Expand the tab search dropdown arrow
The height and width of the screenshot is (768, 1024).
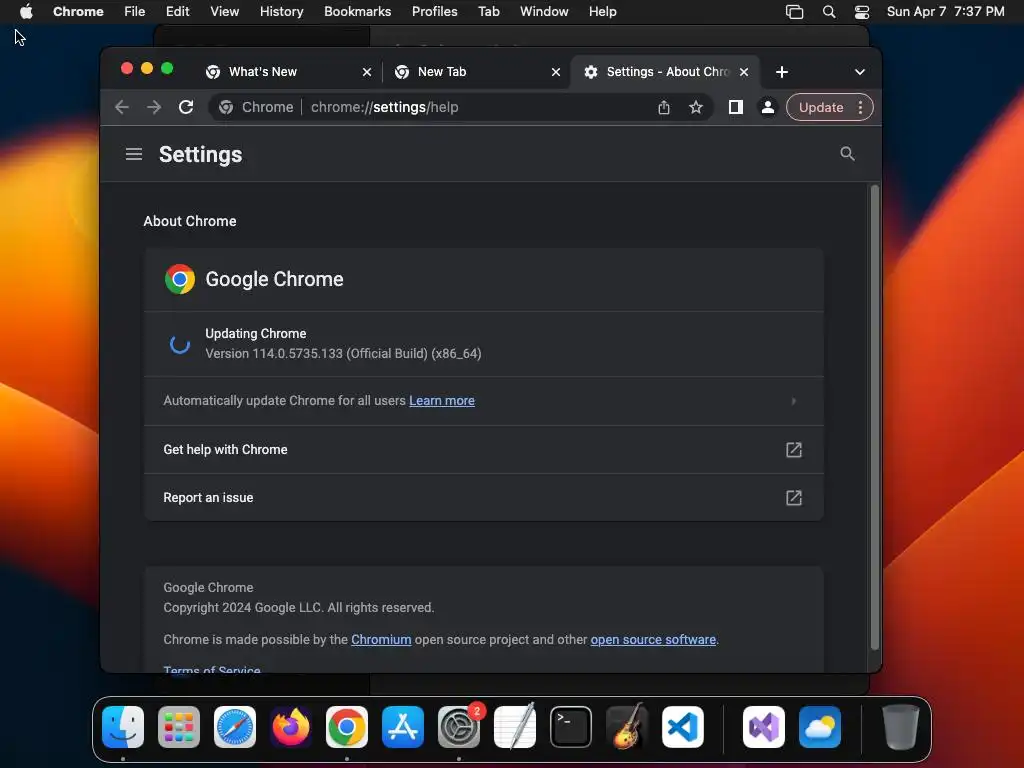coord(859,72)
